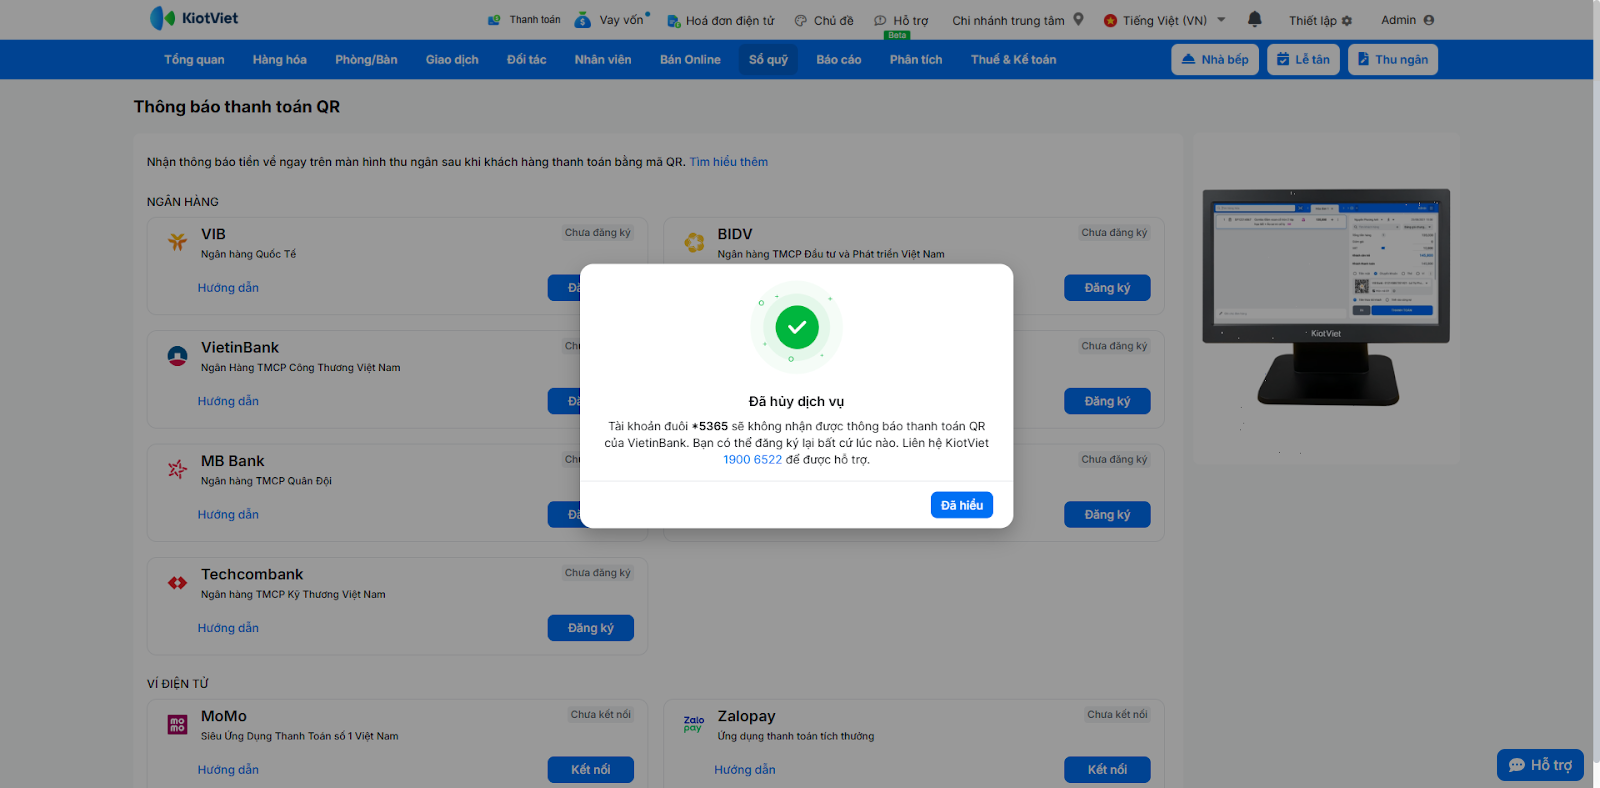Open the MB Bank Hướng dẫn guide

click(x=228, y=515)
